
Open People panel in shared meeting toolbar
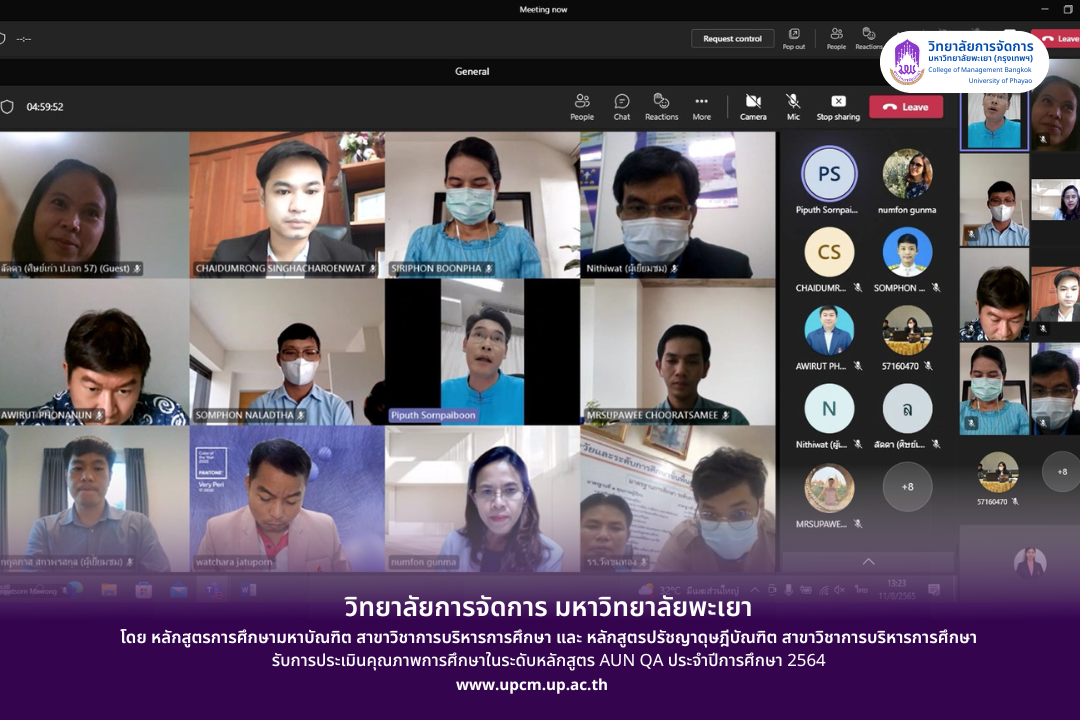coord(582,107)
